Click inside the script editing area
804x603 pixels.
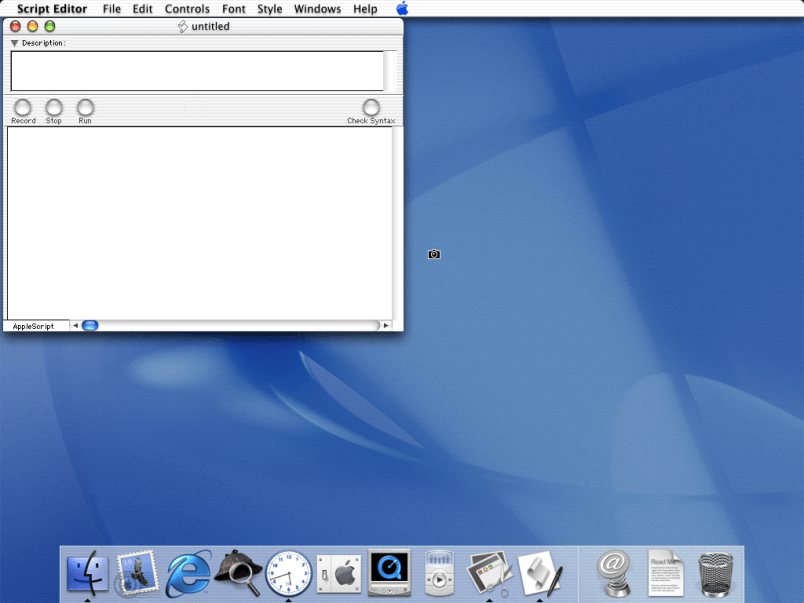pos(199,223)
